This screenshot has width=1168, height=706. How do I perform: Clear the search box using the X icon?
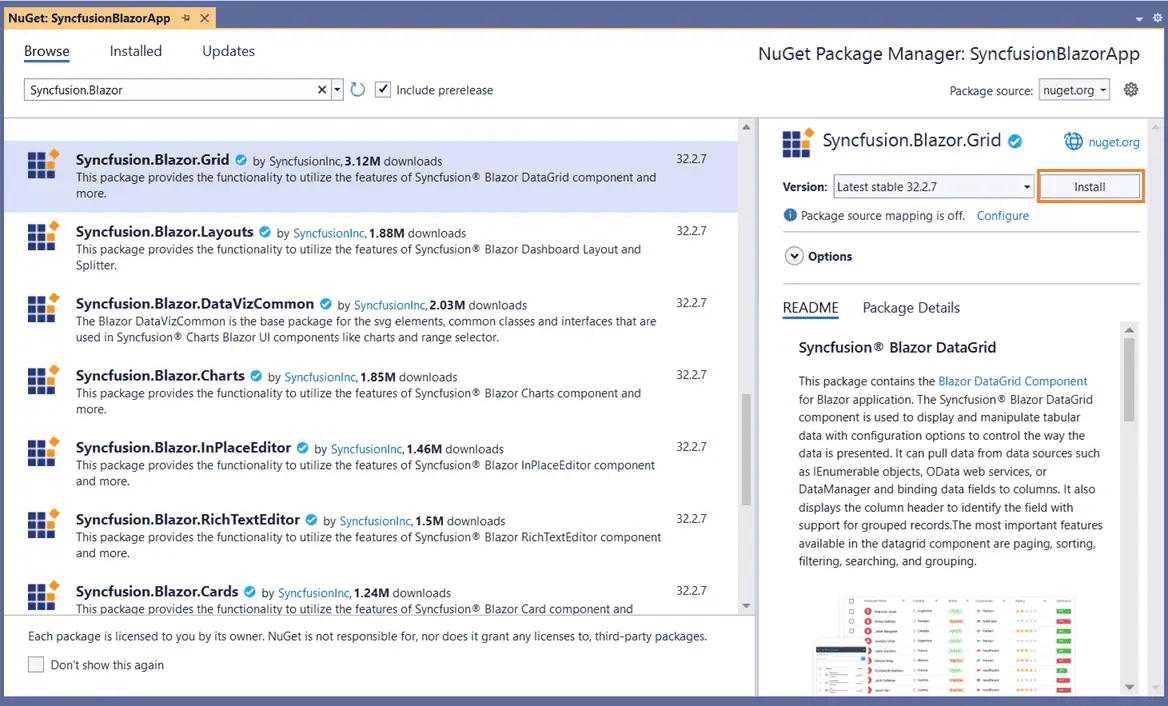tap(323, 89)
